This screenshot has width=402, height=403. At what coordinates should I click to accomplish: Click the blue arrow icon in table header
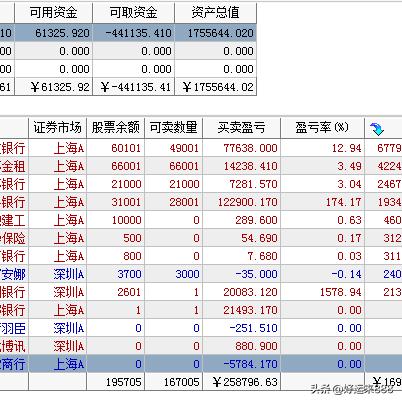click(x=377, y=129)
